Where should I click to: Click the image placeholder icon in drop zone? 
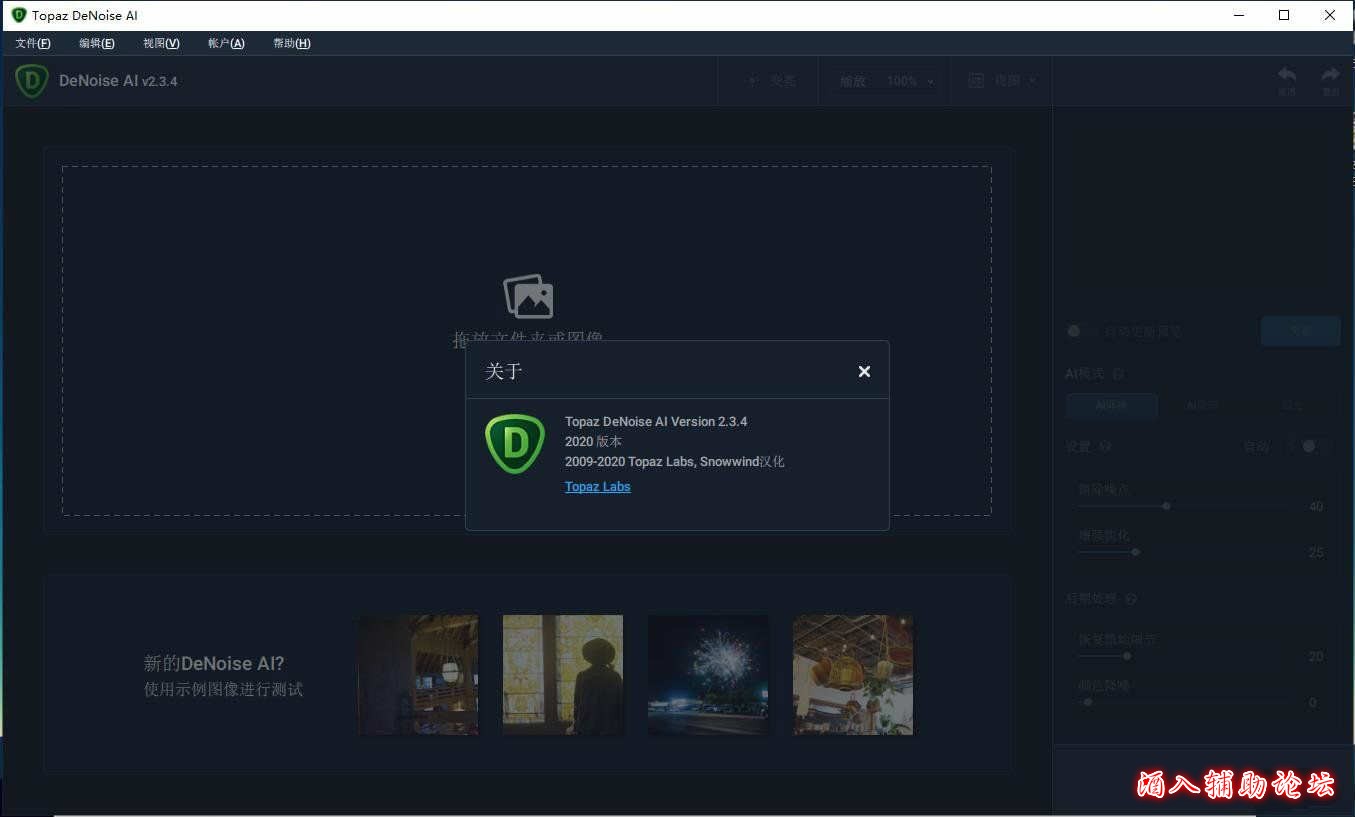pos(528,297)
